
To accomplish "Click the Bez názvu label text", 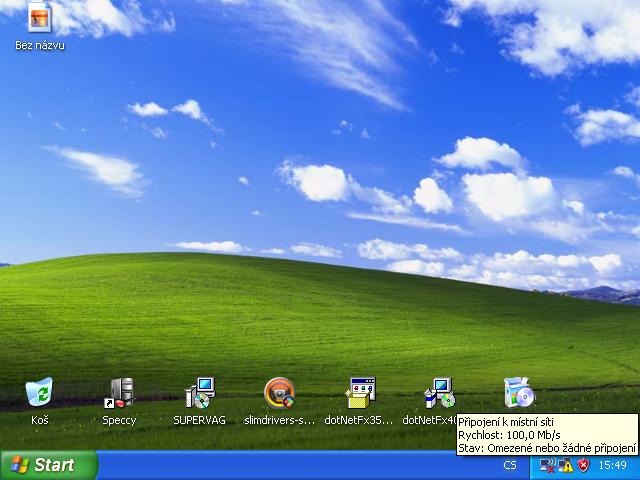I will click(x=40, y=46).
